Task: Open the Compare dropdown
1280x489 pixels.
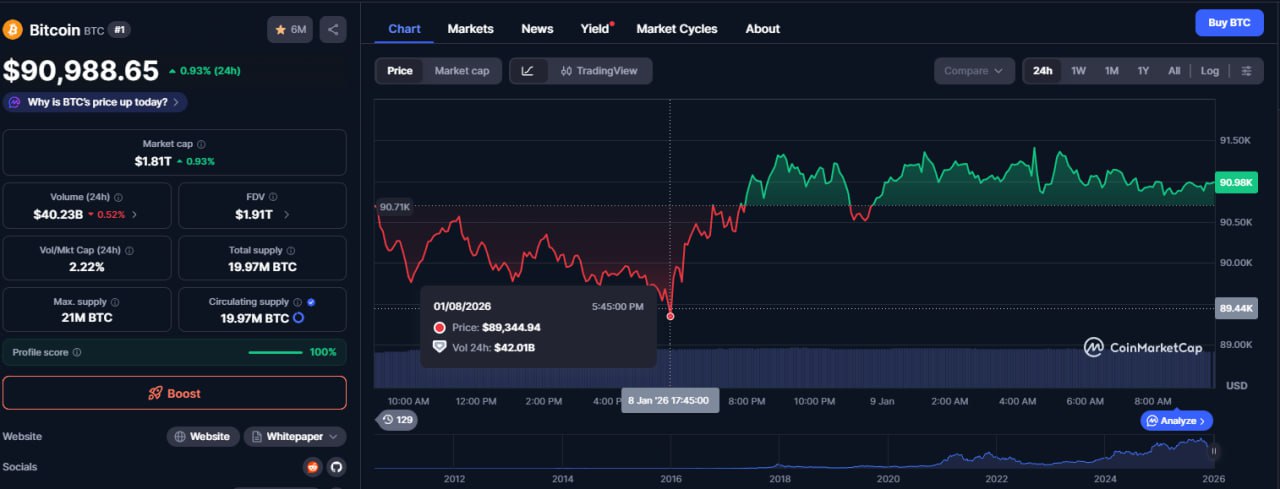Action: click(973, 71)
